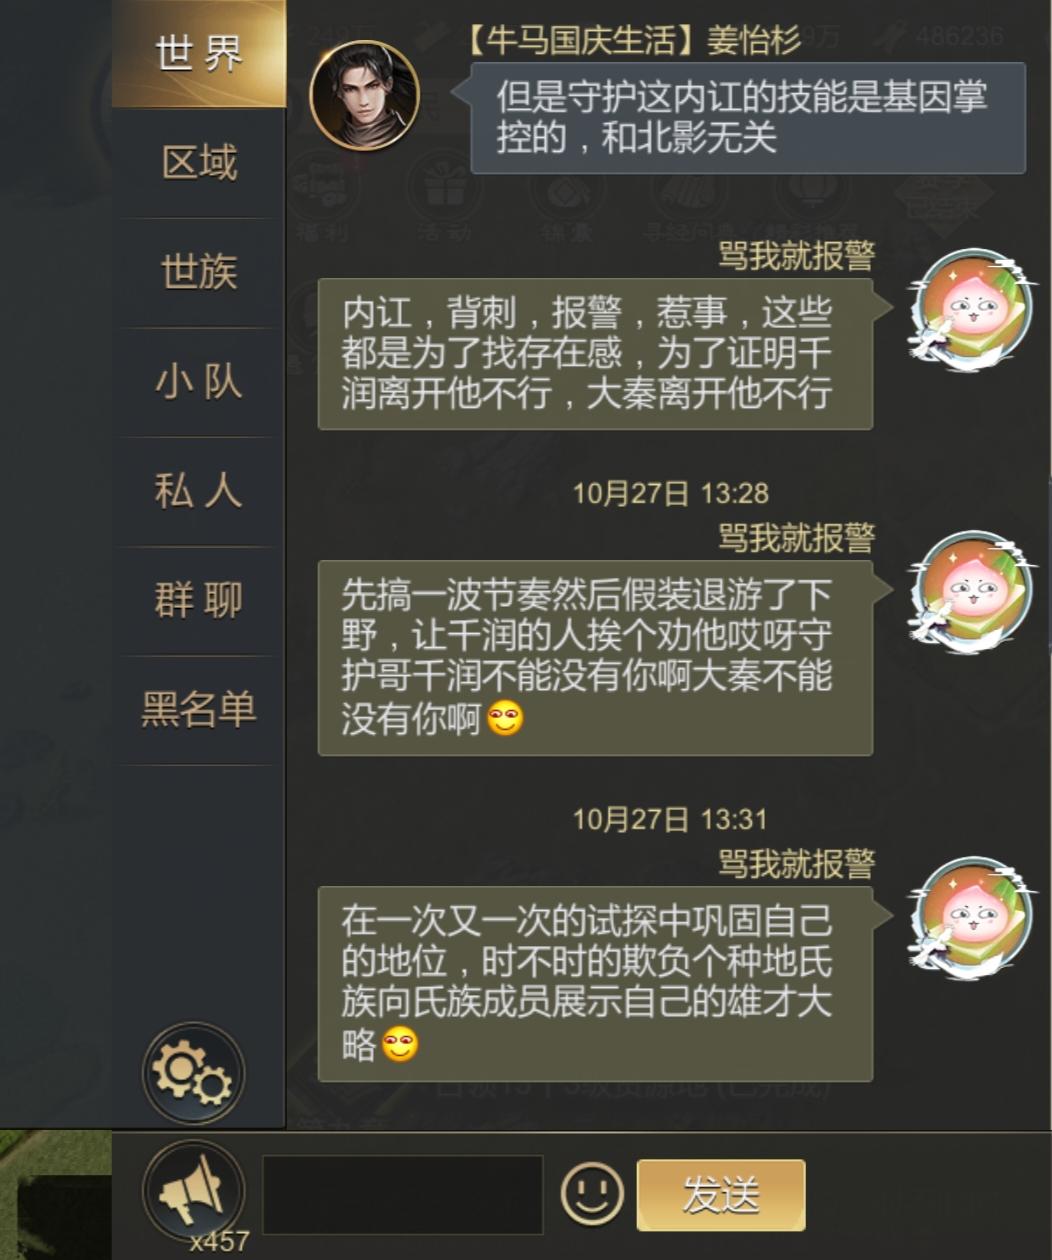Select the 小队 team channel
Image resolution: width=1052 pixels, height=1260 pixels.
(x=199, y=382)
